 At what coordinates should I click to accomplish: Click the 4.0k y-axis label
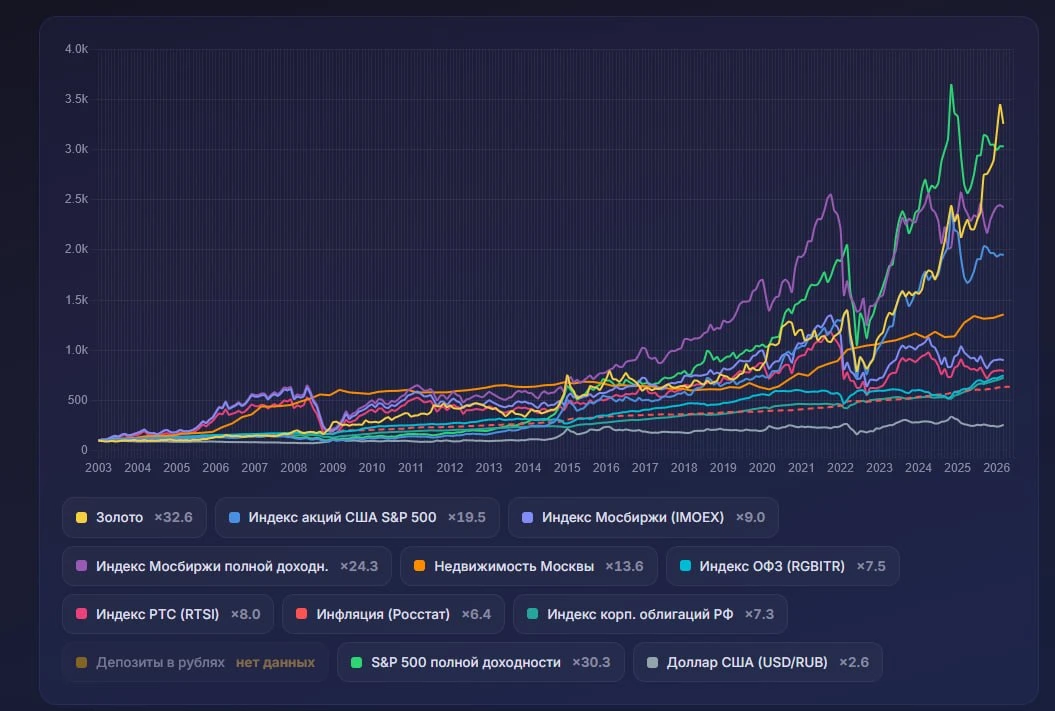76,49
